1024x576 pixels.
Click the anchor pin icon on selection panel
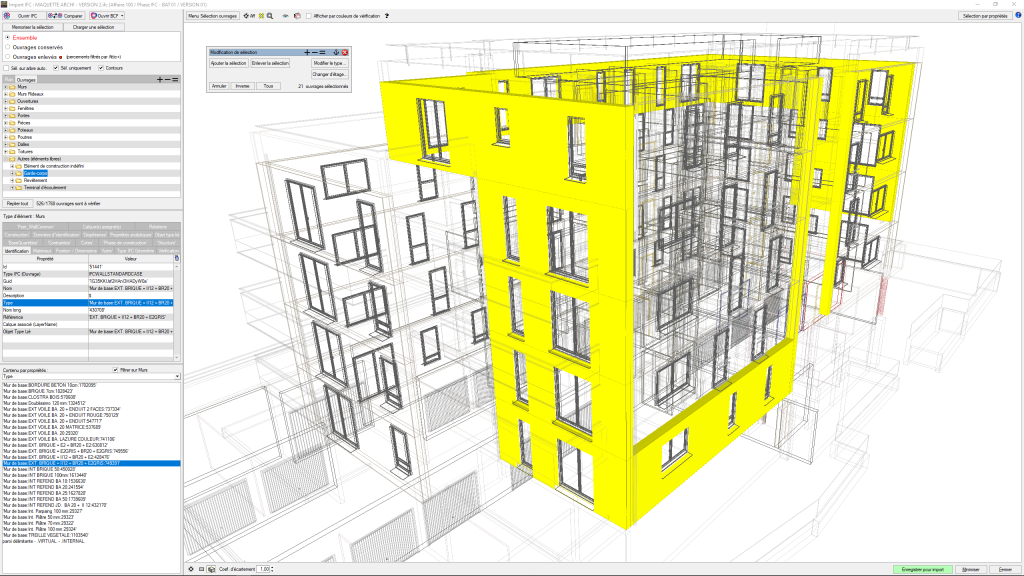(x=335, y=51)
